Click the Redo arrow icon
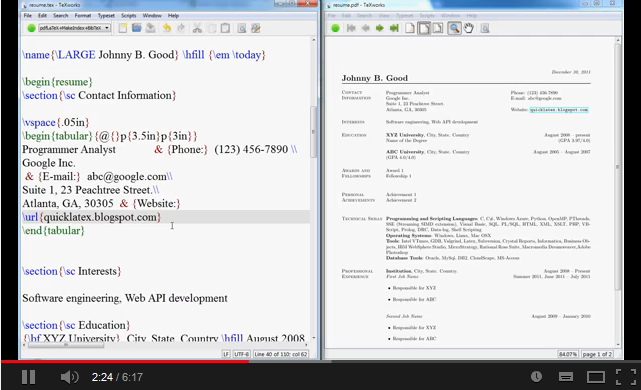 (181, 28)
